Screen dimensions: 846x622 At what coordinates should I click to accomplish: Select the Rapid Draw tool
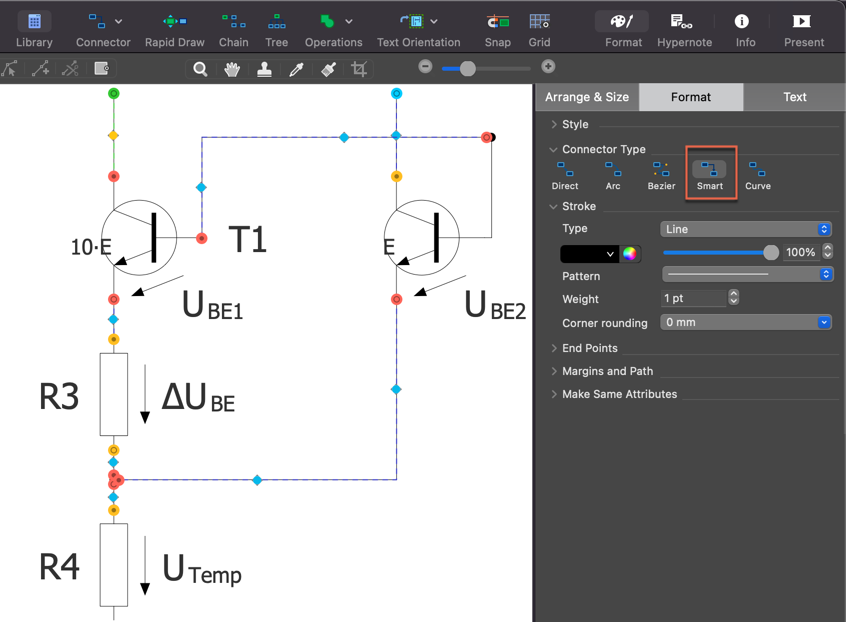click(174, 29)
